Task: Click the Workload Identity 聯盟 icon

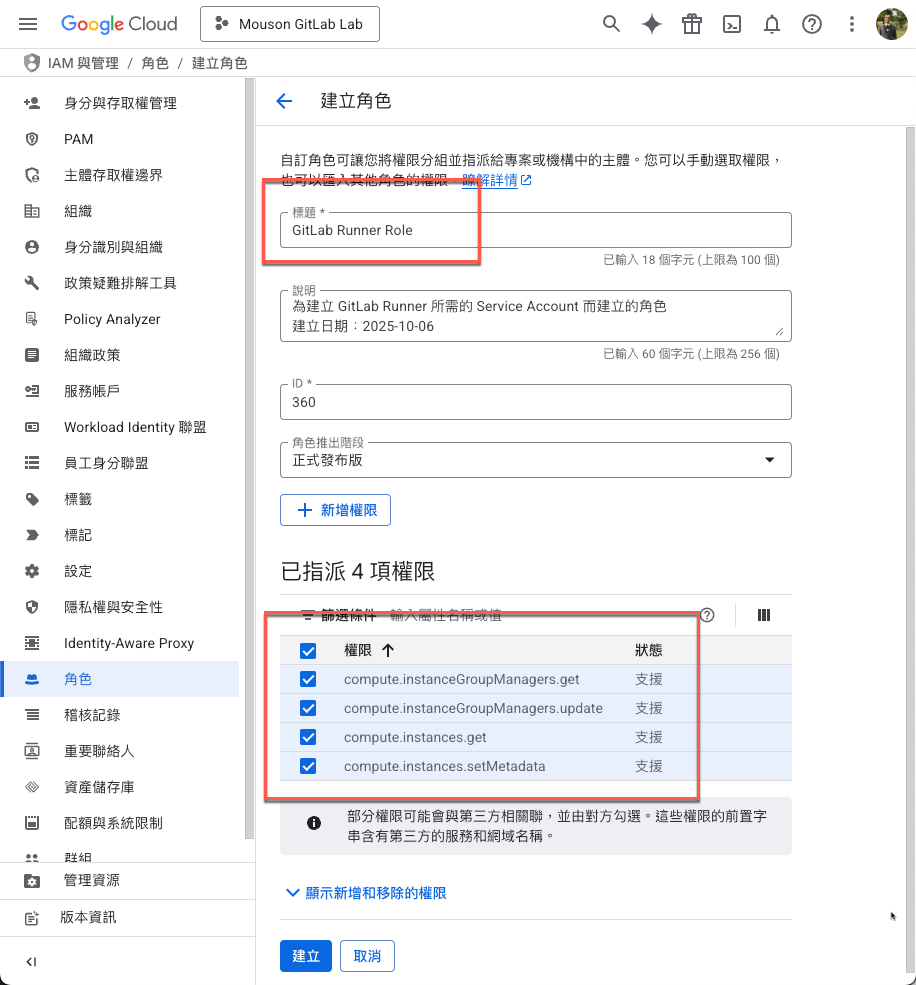Action: tap(31, 427)
